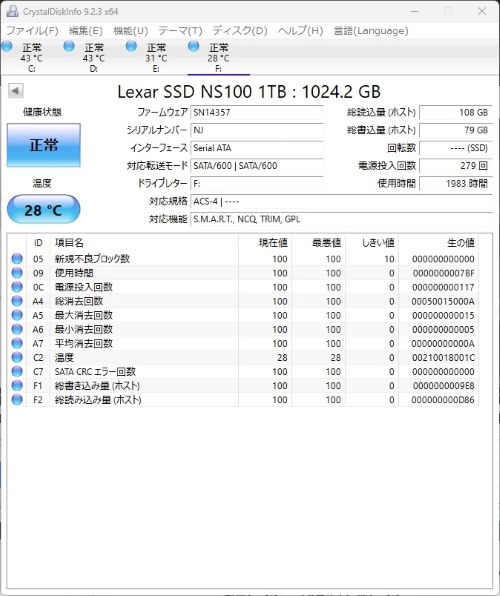Click the ACS-4 standard field
The height and width of the screenshot is (596, 500).
tap(341, 201)
